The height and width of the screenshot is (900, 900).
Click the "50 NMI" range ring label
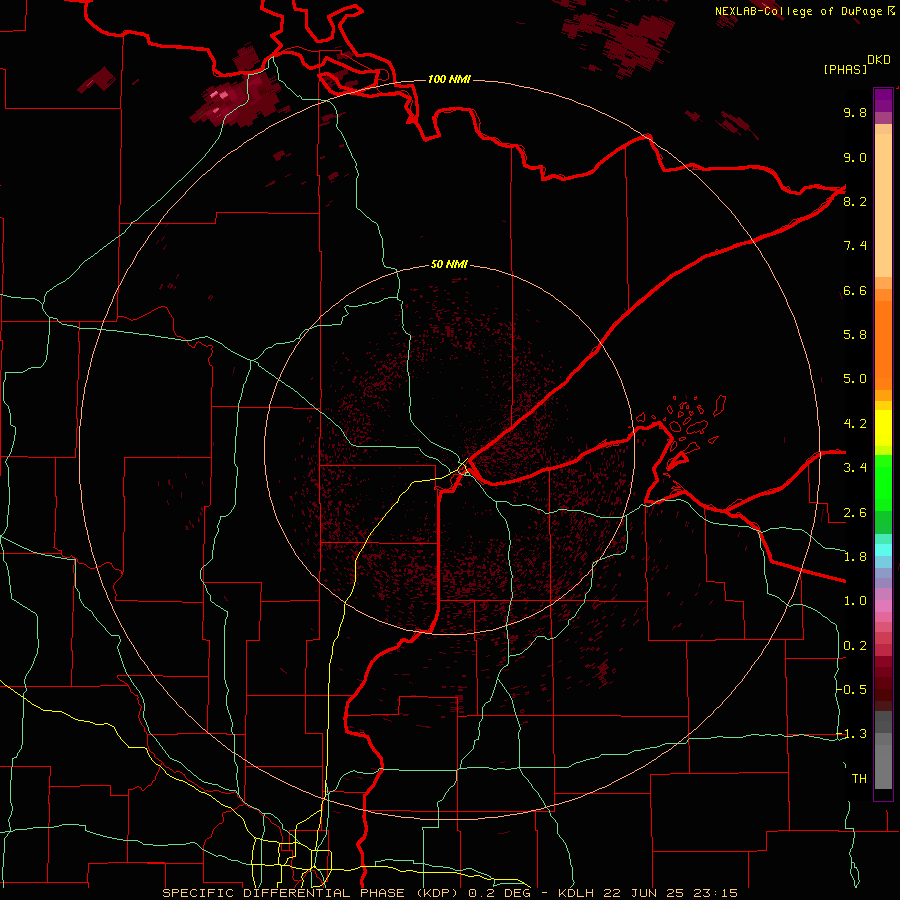(x=449, y=265)
